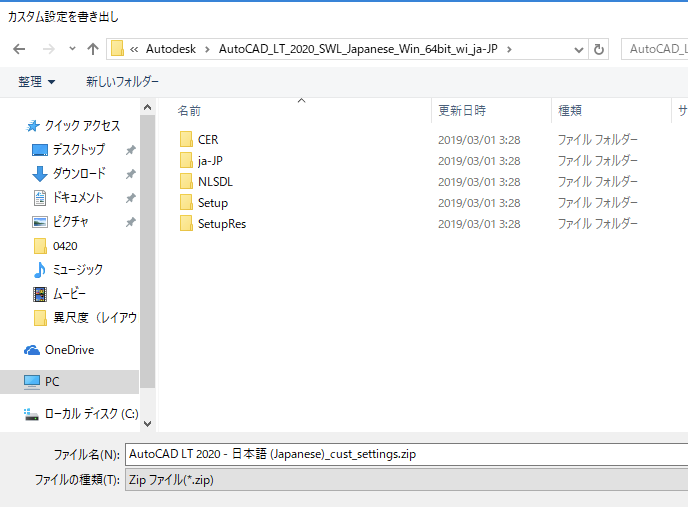The height and width of the screenshot is (507, 688).
Task: Select the ja-JP folder icon
Action: tap(186, 160)
